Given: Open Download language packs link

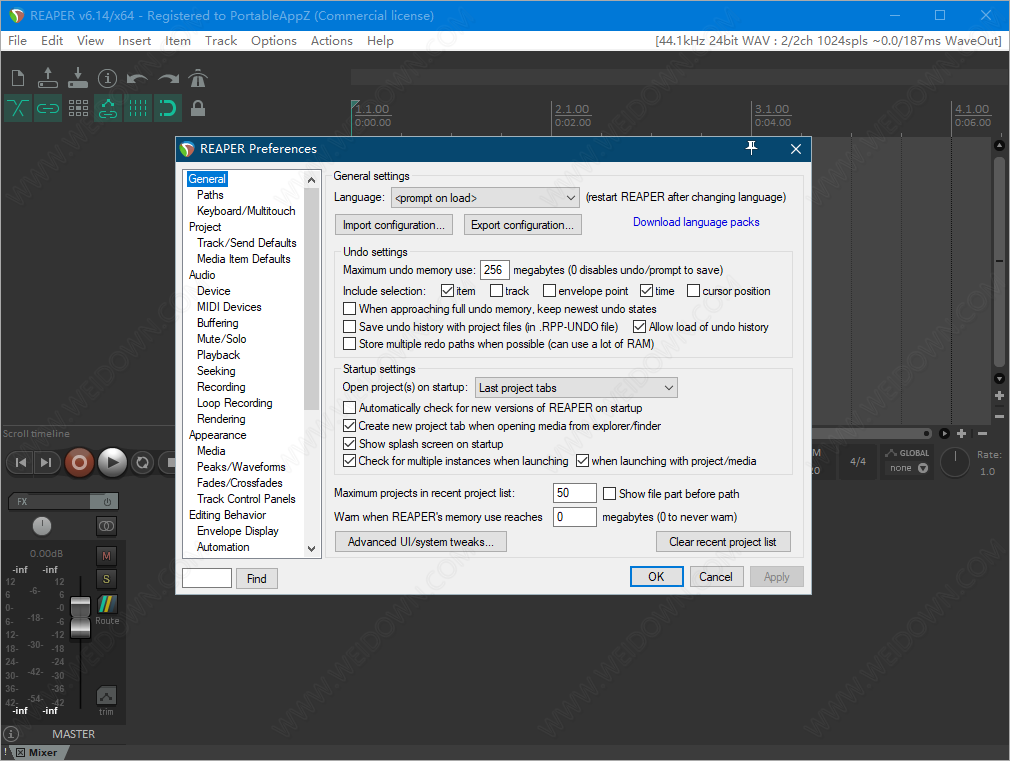Looking at the screenshot, I should [696, 222].
